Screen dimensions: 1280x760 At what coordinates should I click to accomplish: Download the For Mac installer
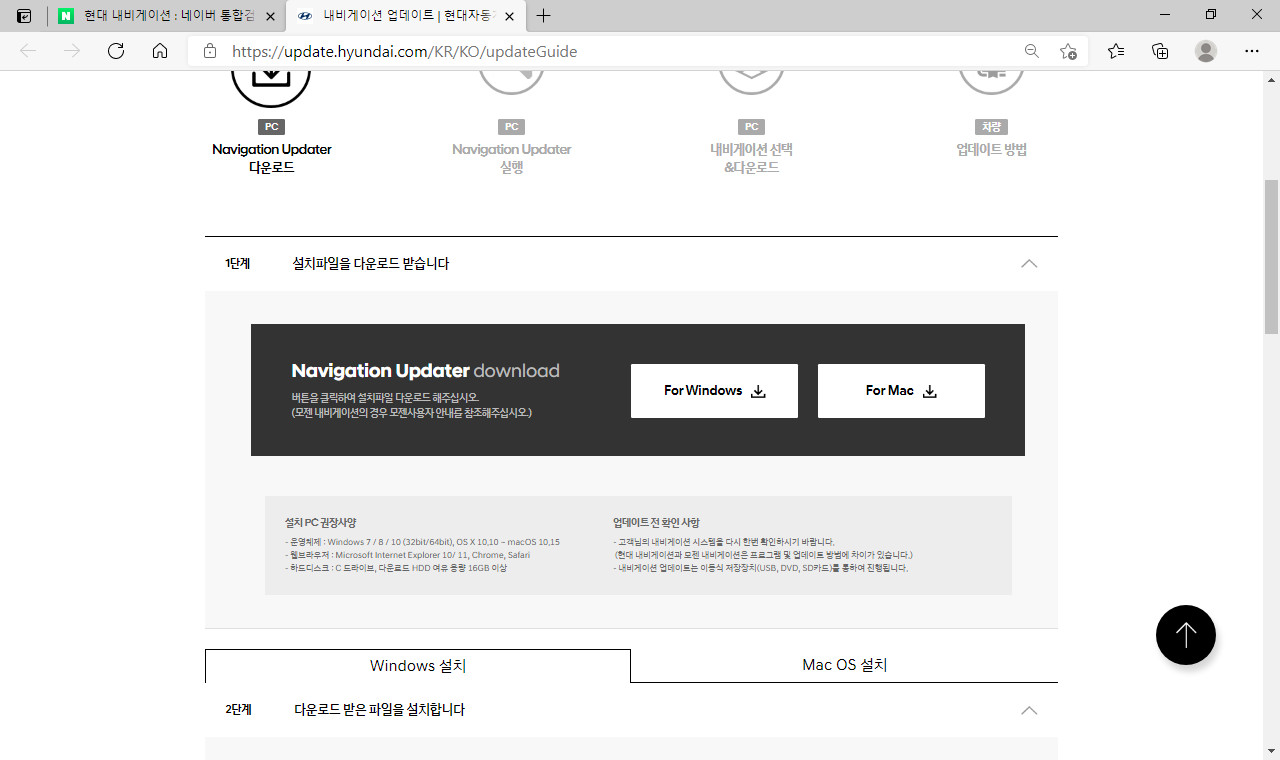901,391
